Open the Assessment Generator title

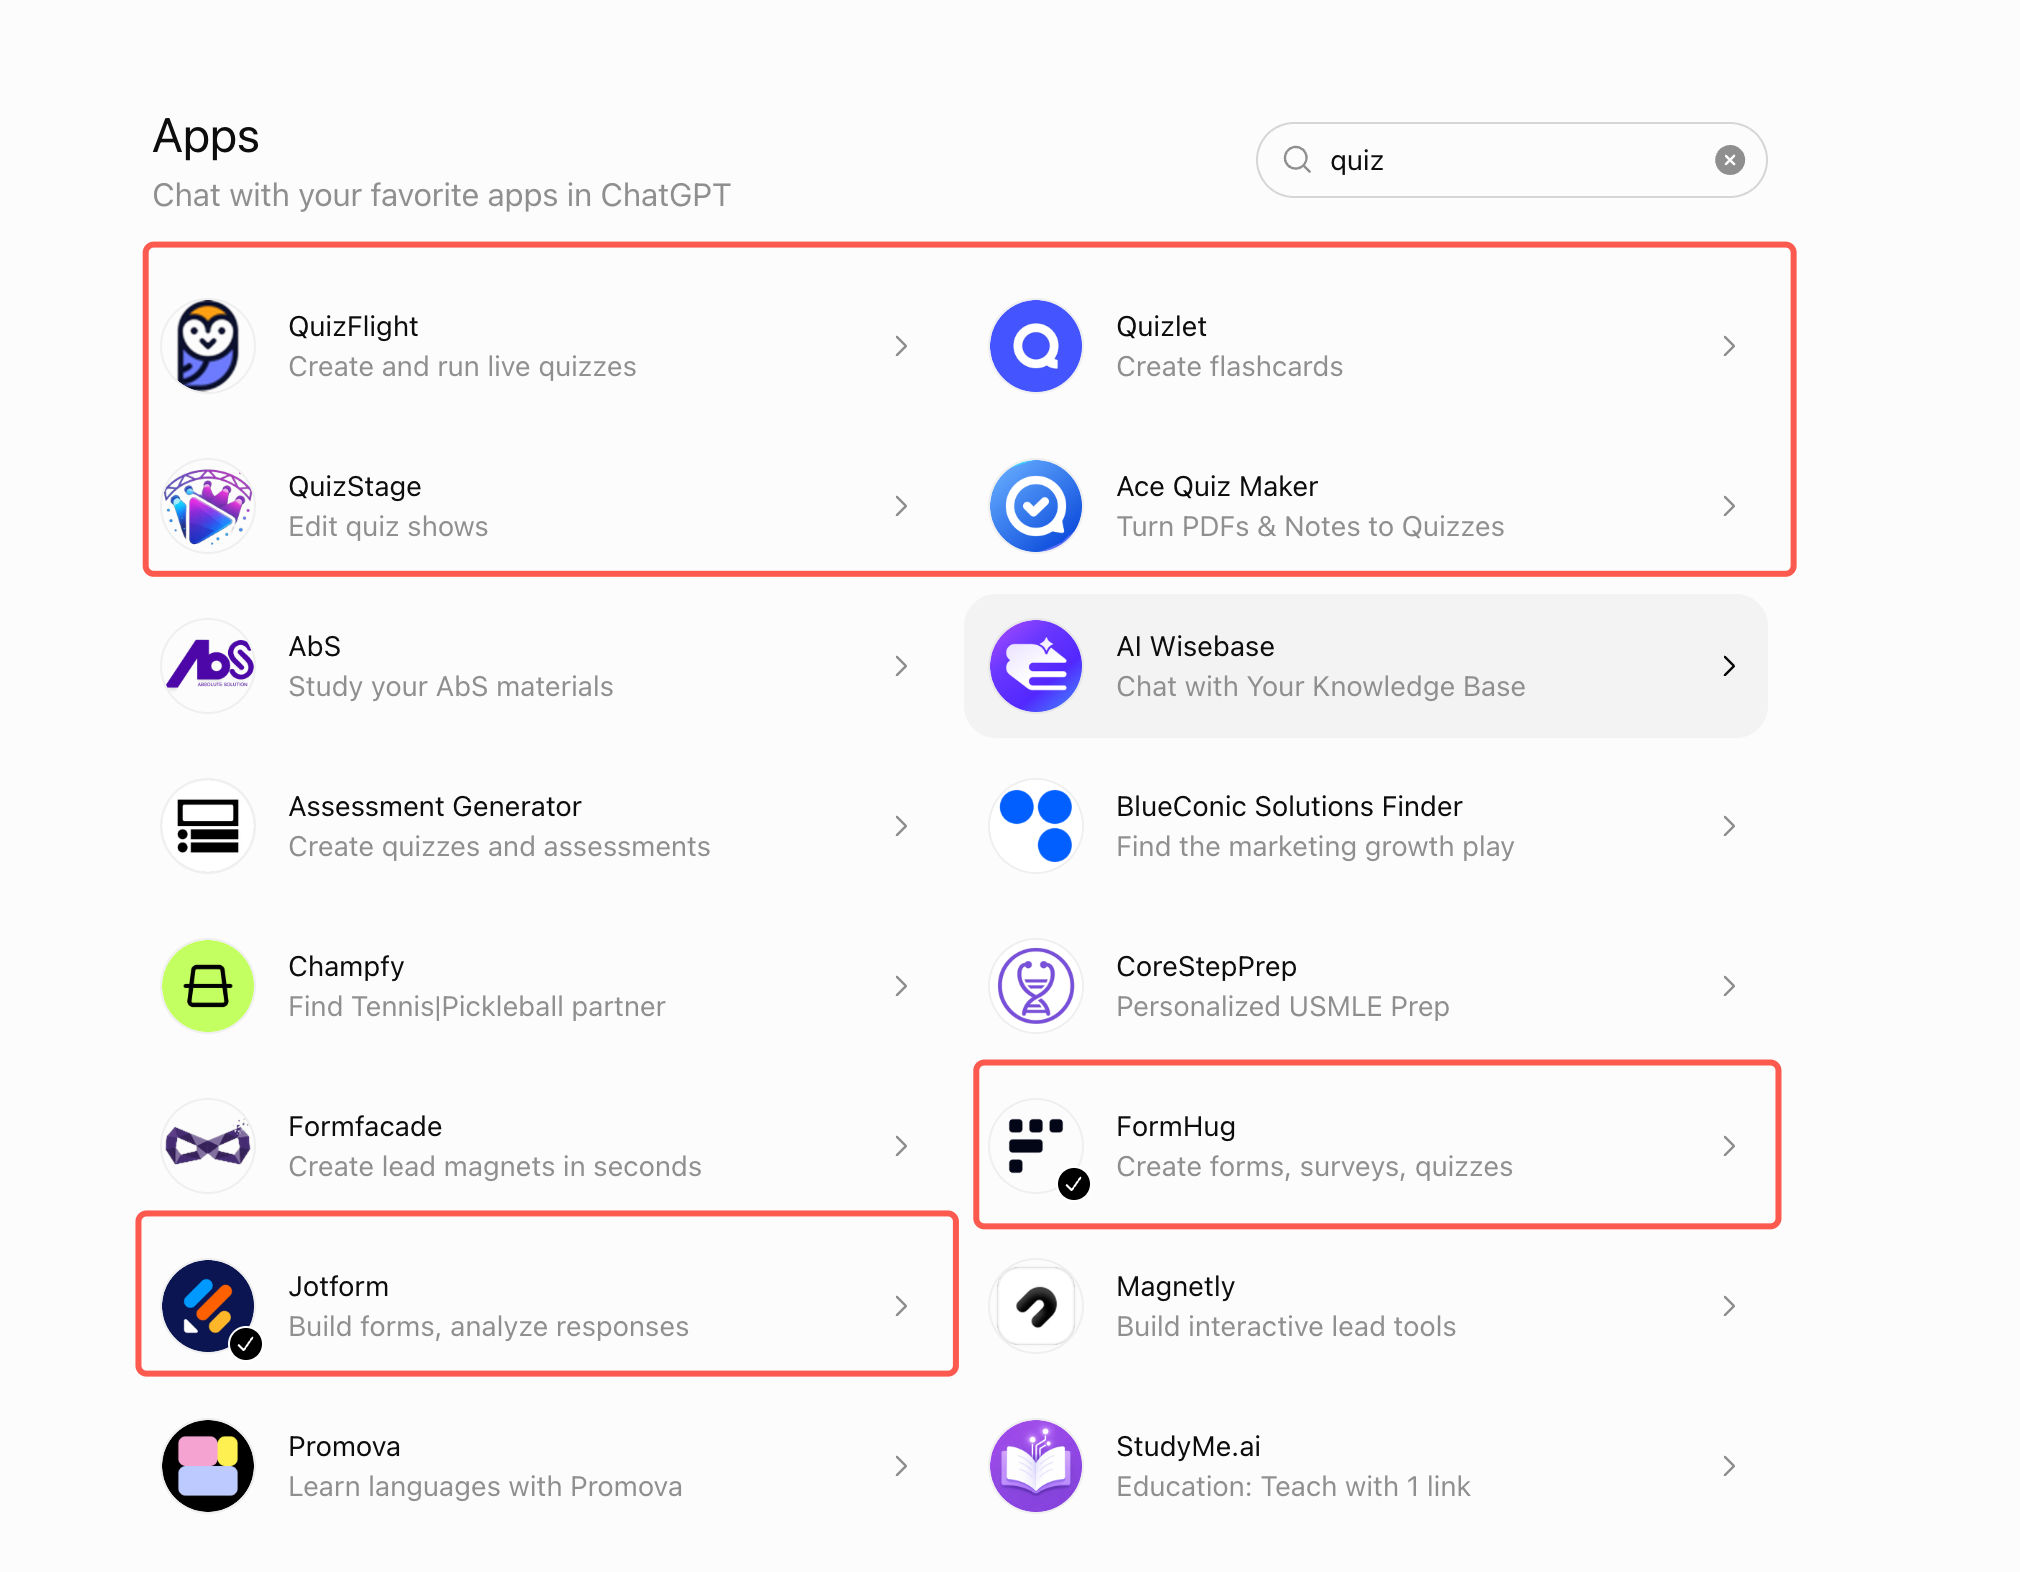coord(435,806)
